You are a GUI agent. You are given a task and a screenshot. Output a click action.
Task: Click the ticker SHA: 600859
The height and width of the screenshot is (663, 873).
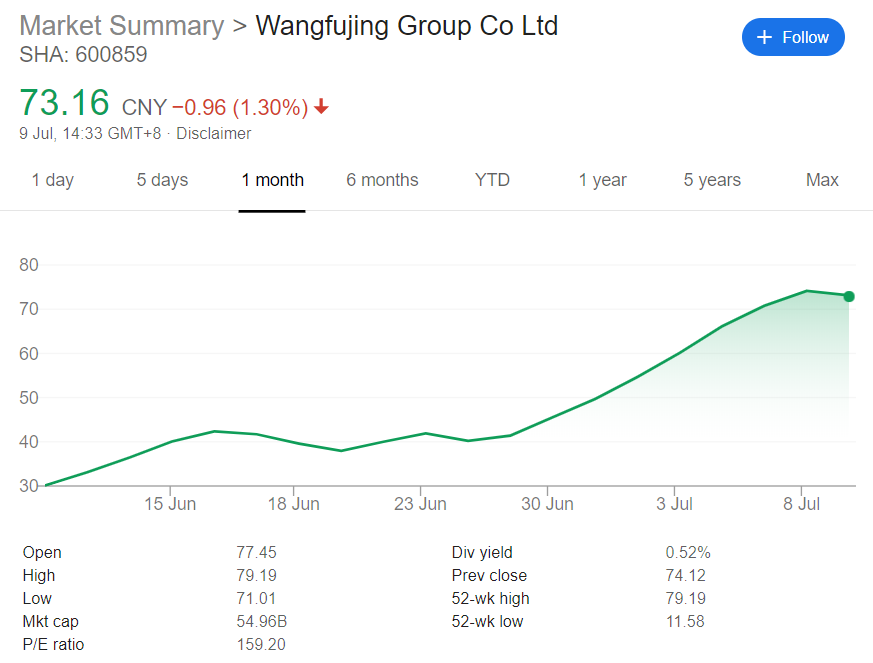tap(84, 55)
